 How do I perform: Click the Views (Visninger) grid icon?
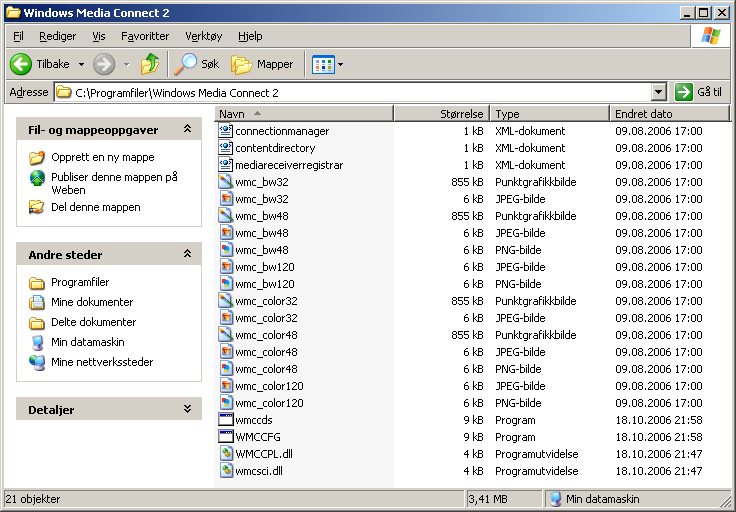coord(323,64)
